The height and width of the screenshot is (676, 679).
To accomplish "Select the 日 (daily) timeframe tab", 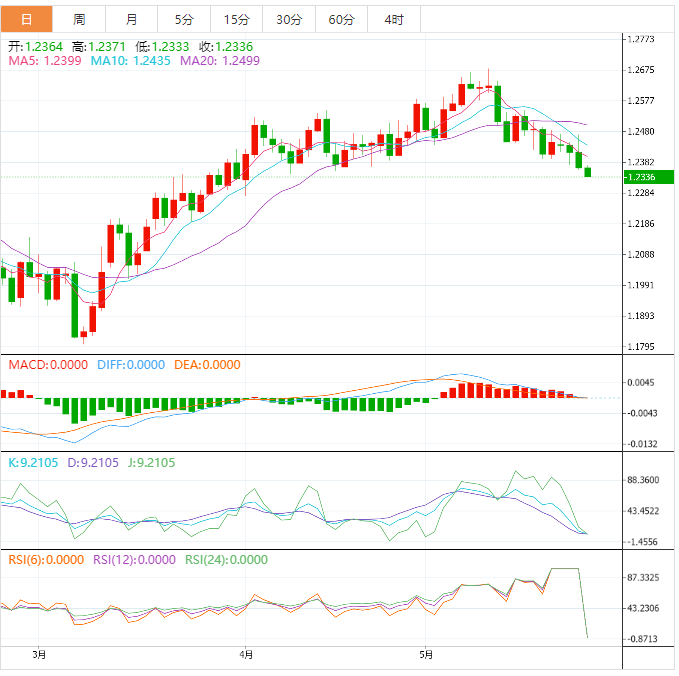I will click(x=26, y=19).
